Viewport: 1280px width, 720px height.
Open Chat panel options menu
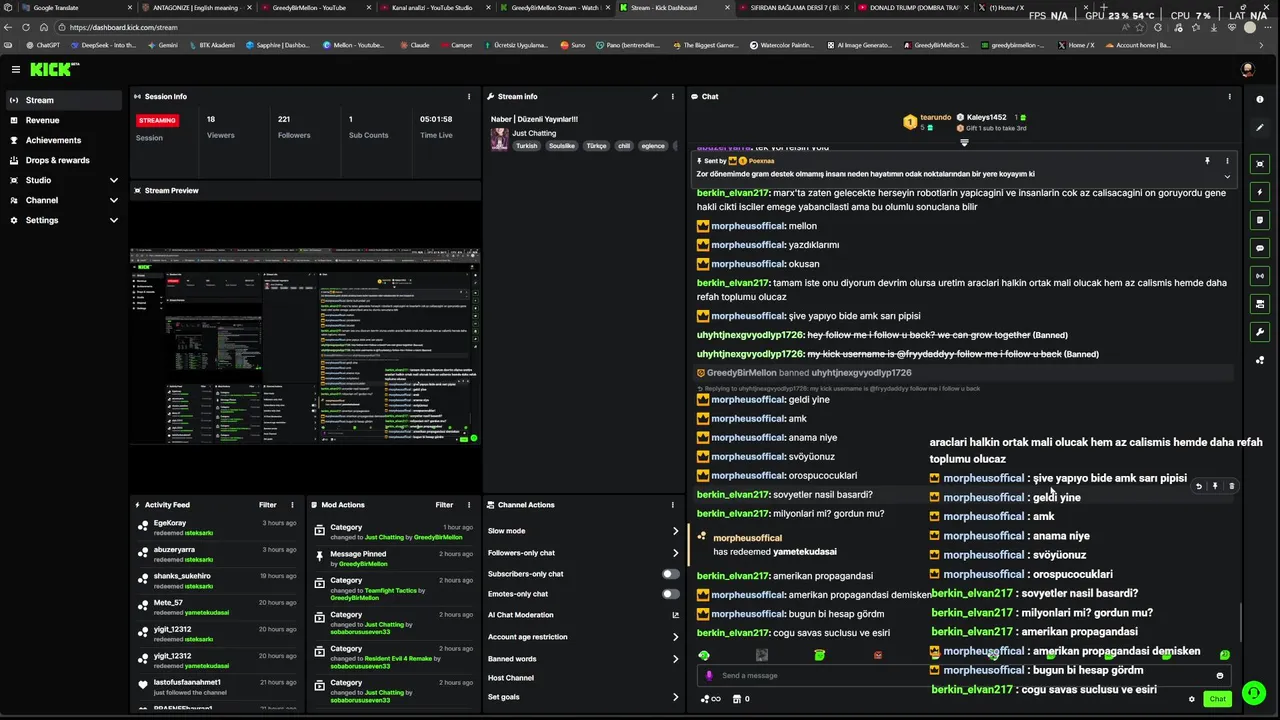pos(1229,97)
